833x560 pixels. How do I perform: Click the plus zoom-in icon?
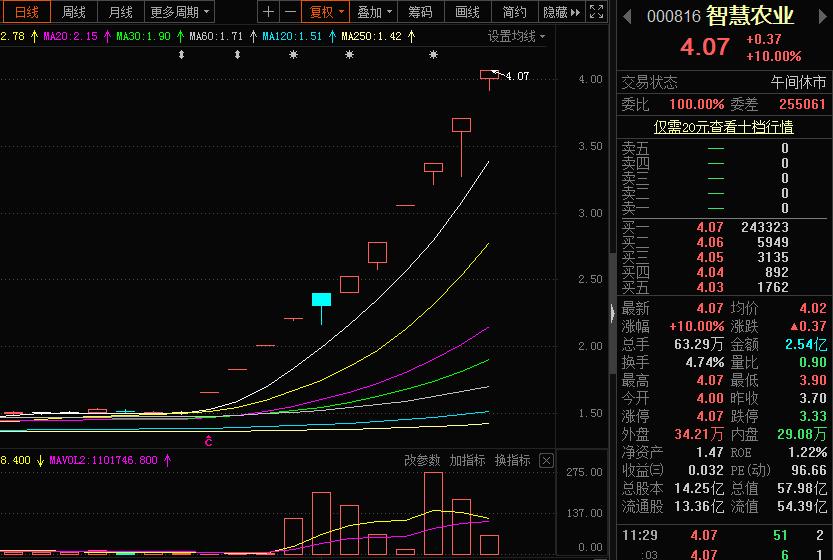point(268,12)
